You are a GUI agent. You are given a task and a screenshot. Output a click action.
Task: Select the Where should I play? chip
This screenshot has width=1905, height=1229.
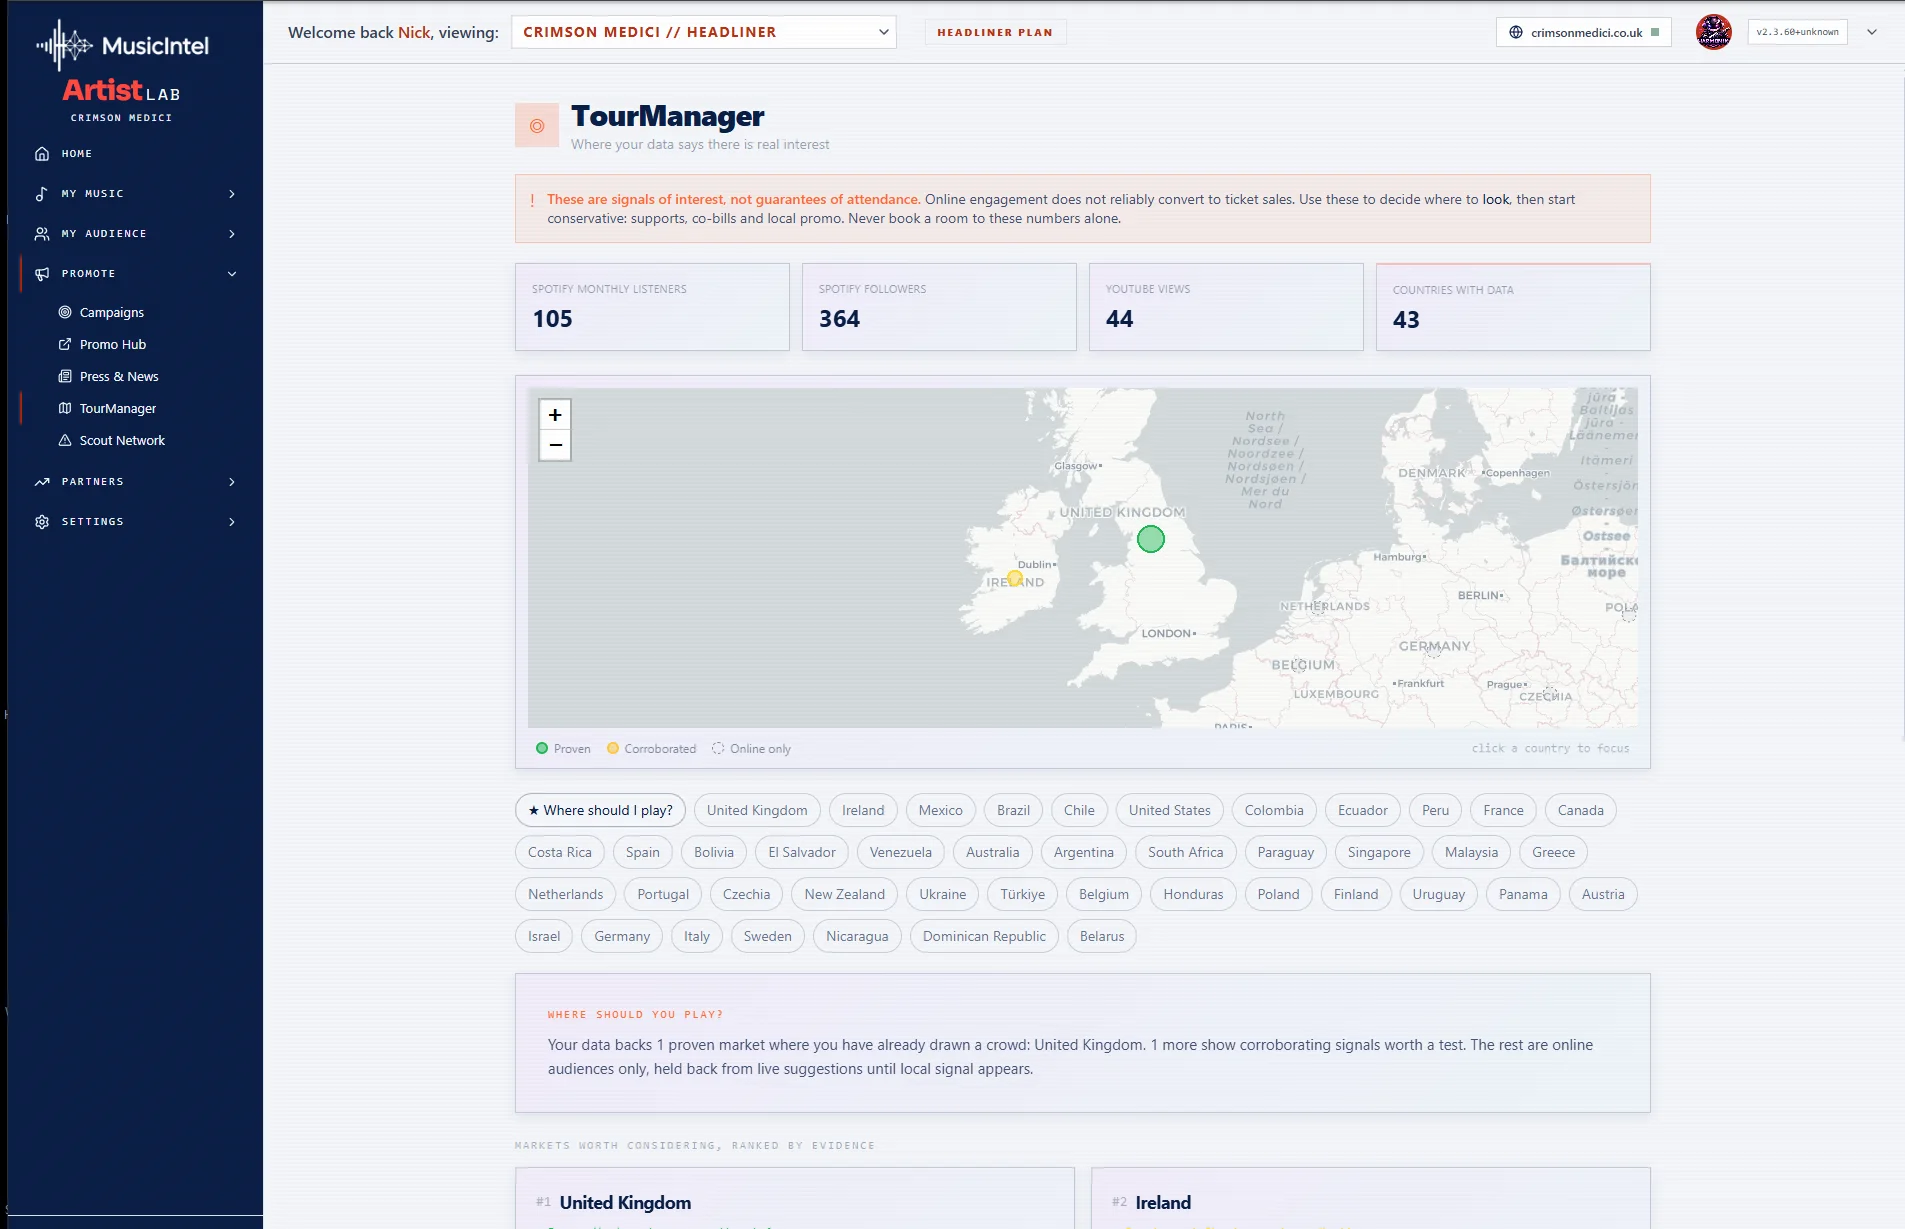(x=600, y=810)
